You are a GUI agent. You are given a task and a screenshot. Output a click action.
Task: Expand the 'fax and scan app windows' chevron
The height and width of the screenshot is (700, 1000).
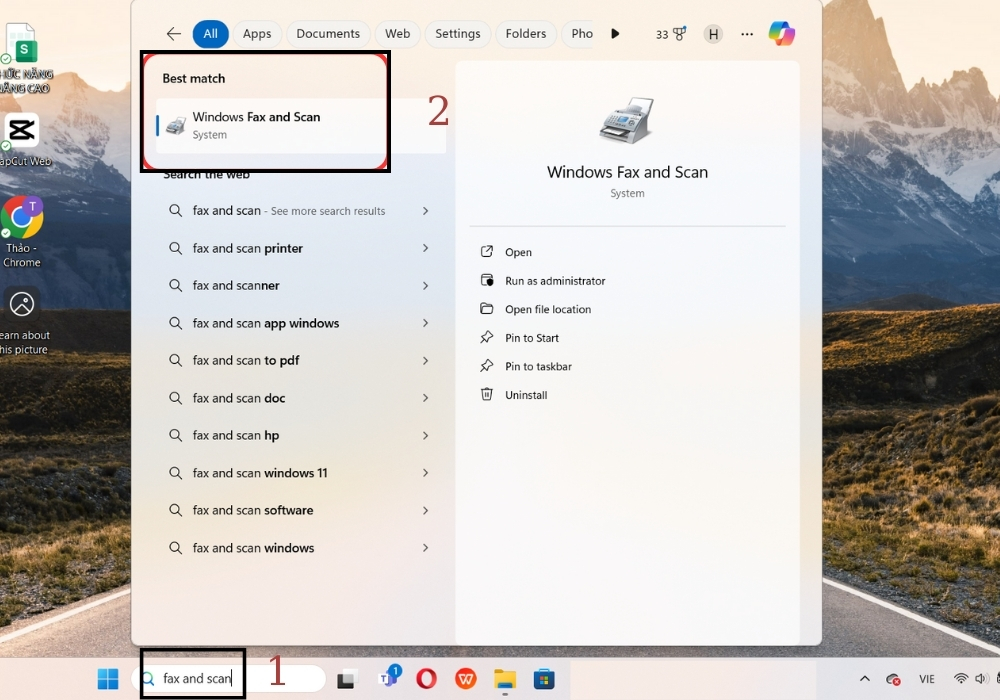click(425, 323)
